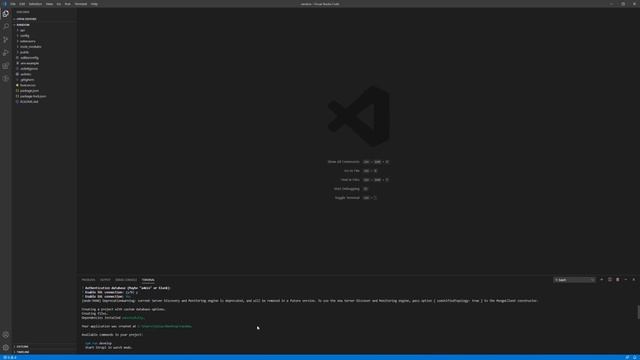Image resolution: width=640 pixels, height=360 pixels.
Task: Close the terminal panel
Action: [633, 280]
